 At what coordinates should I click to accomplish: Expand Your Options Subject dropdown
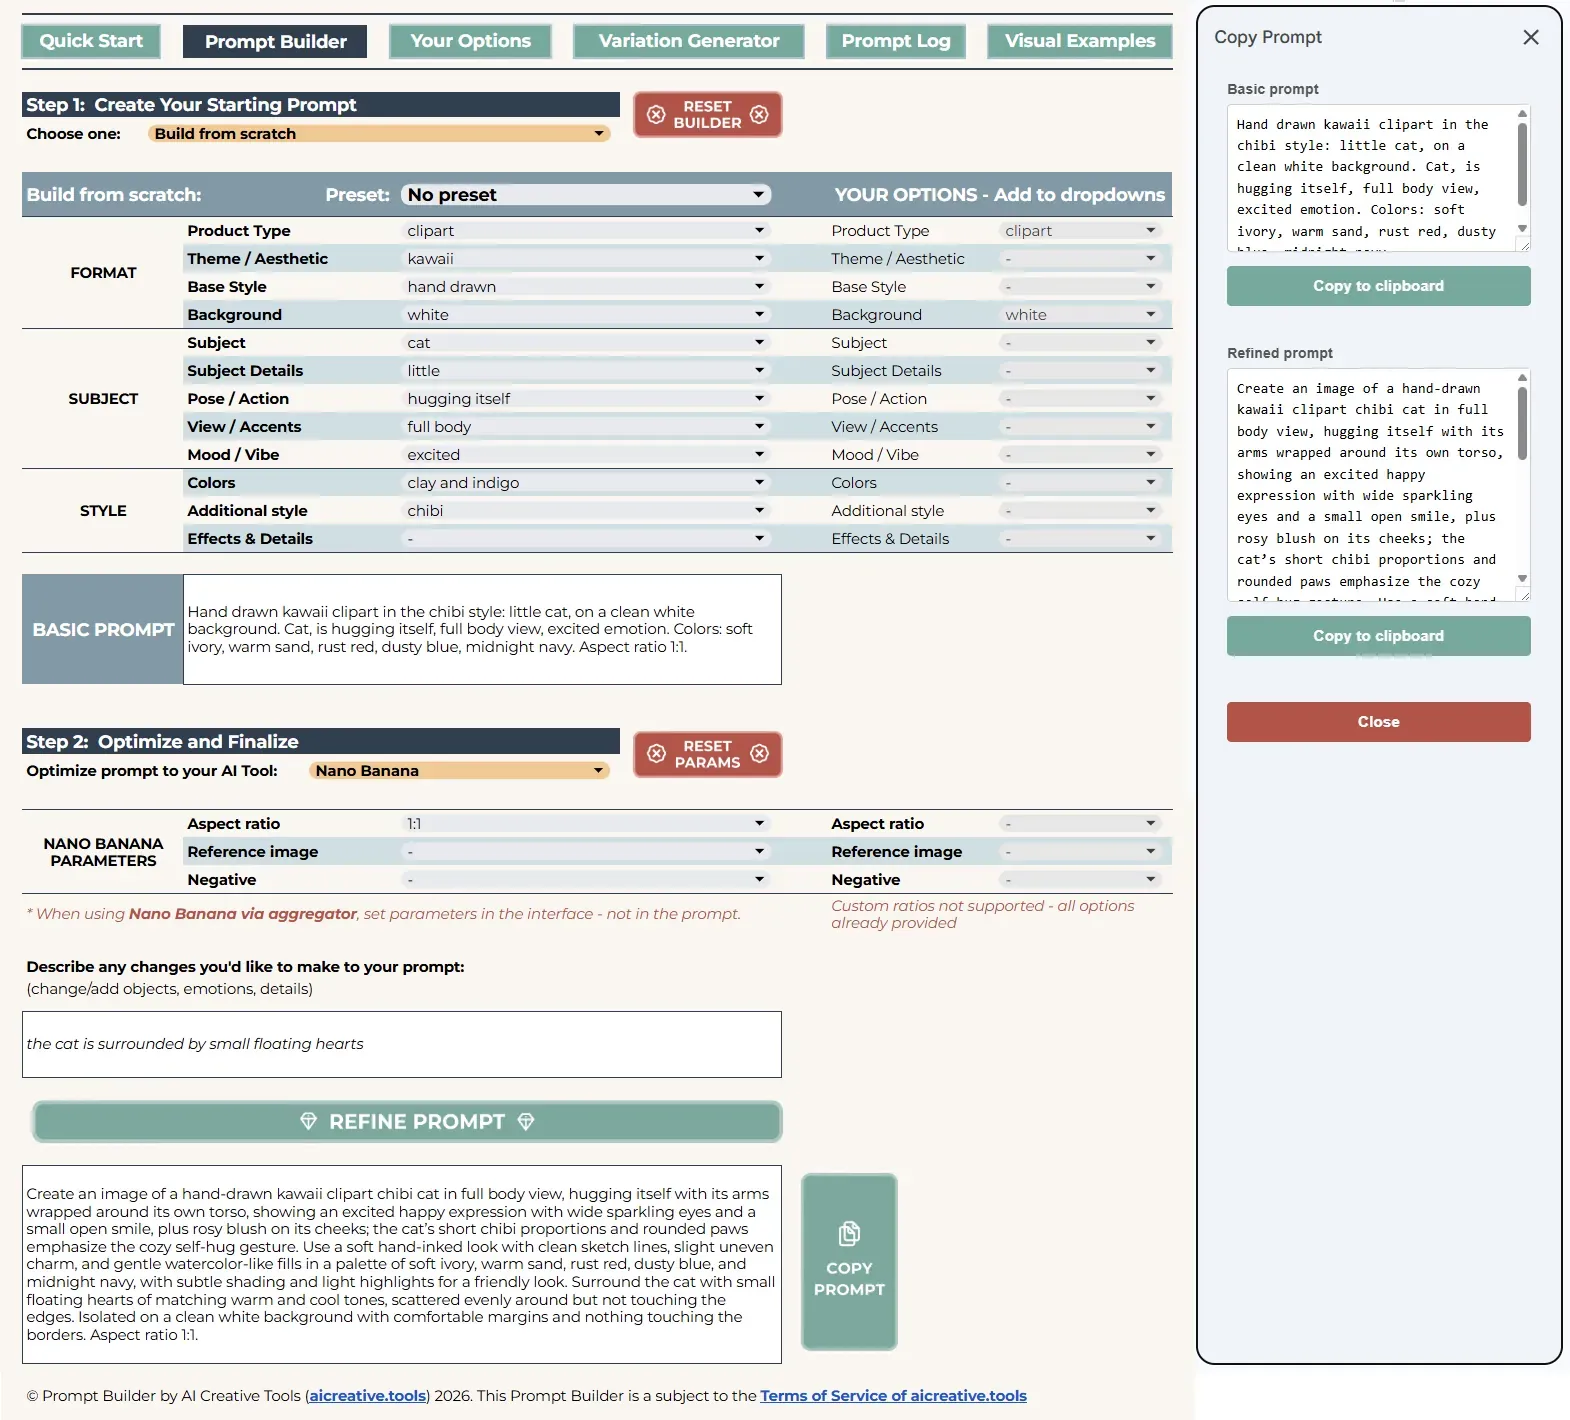1081,343
